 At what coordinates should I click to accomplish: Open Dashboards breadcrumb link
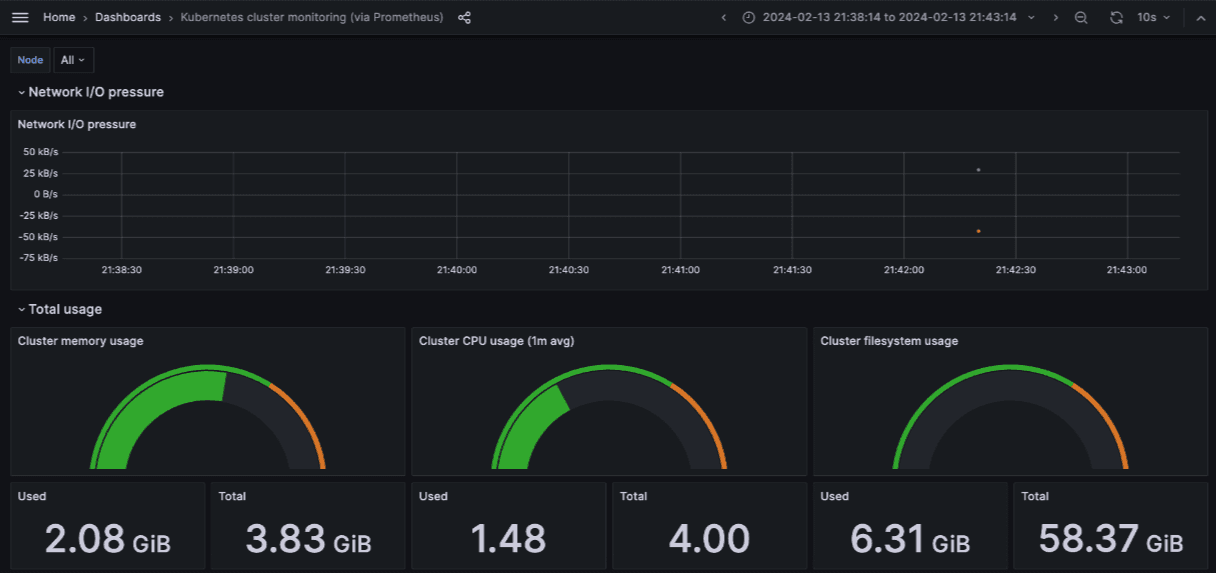pyautogui.click(x=127, y=18)
